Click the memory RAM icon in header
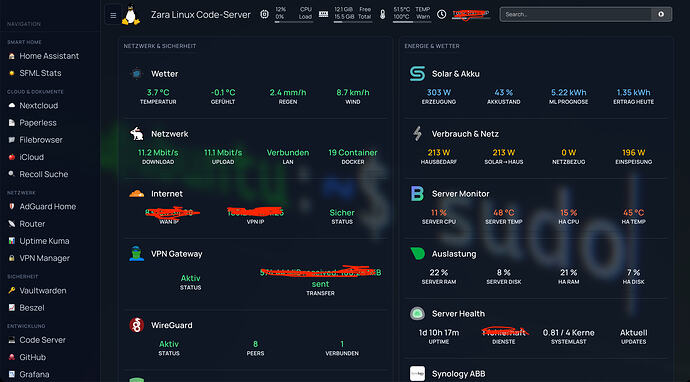The image size is (690, 382). click(x=323, y=14)
